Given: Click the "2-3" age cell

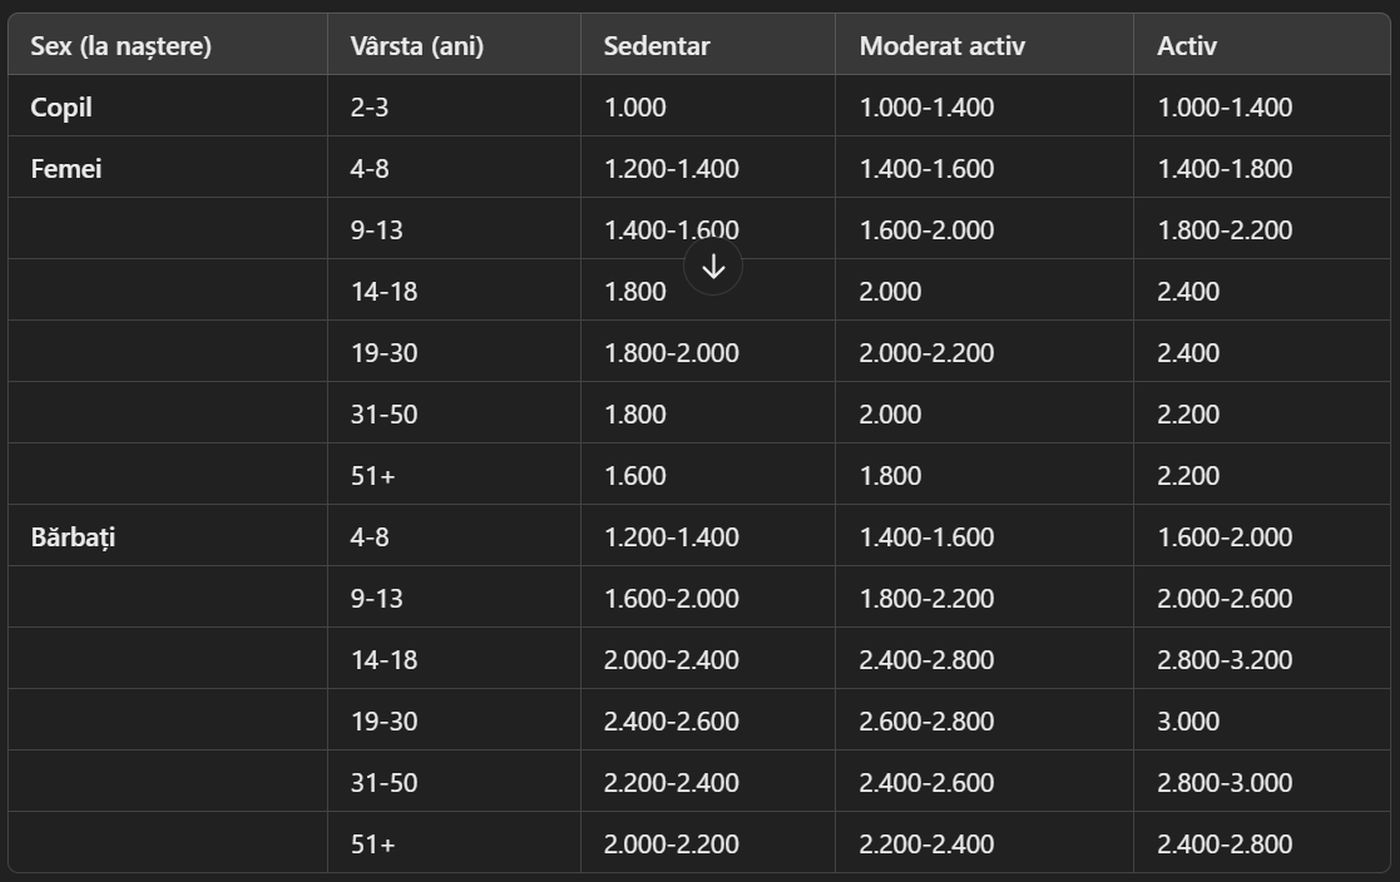Looking at the screenshot, I should click(369, 107).
